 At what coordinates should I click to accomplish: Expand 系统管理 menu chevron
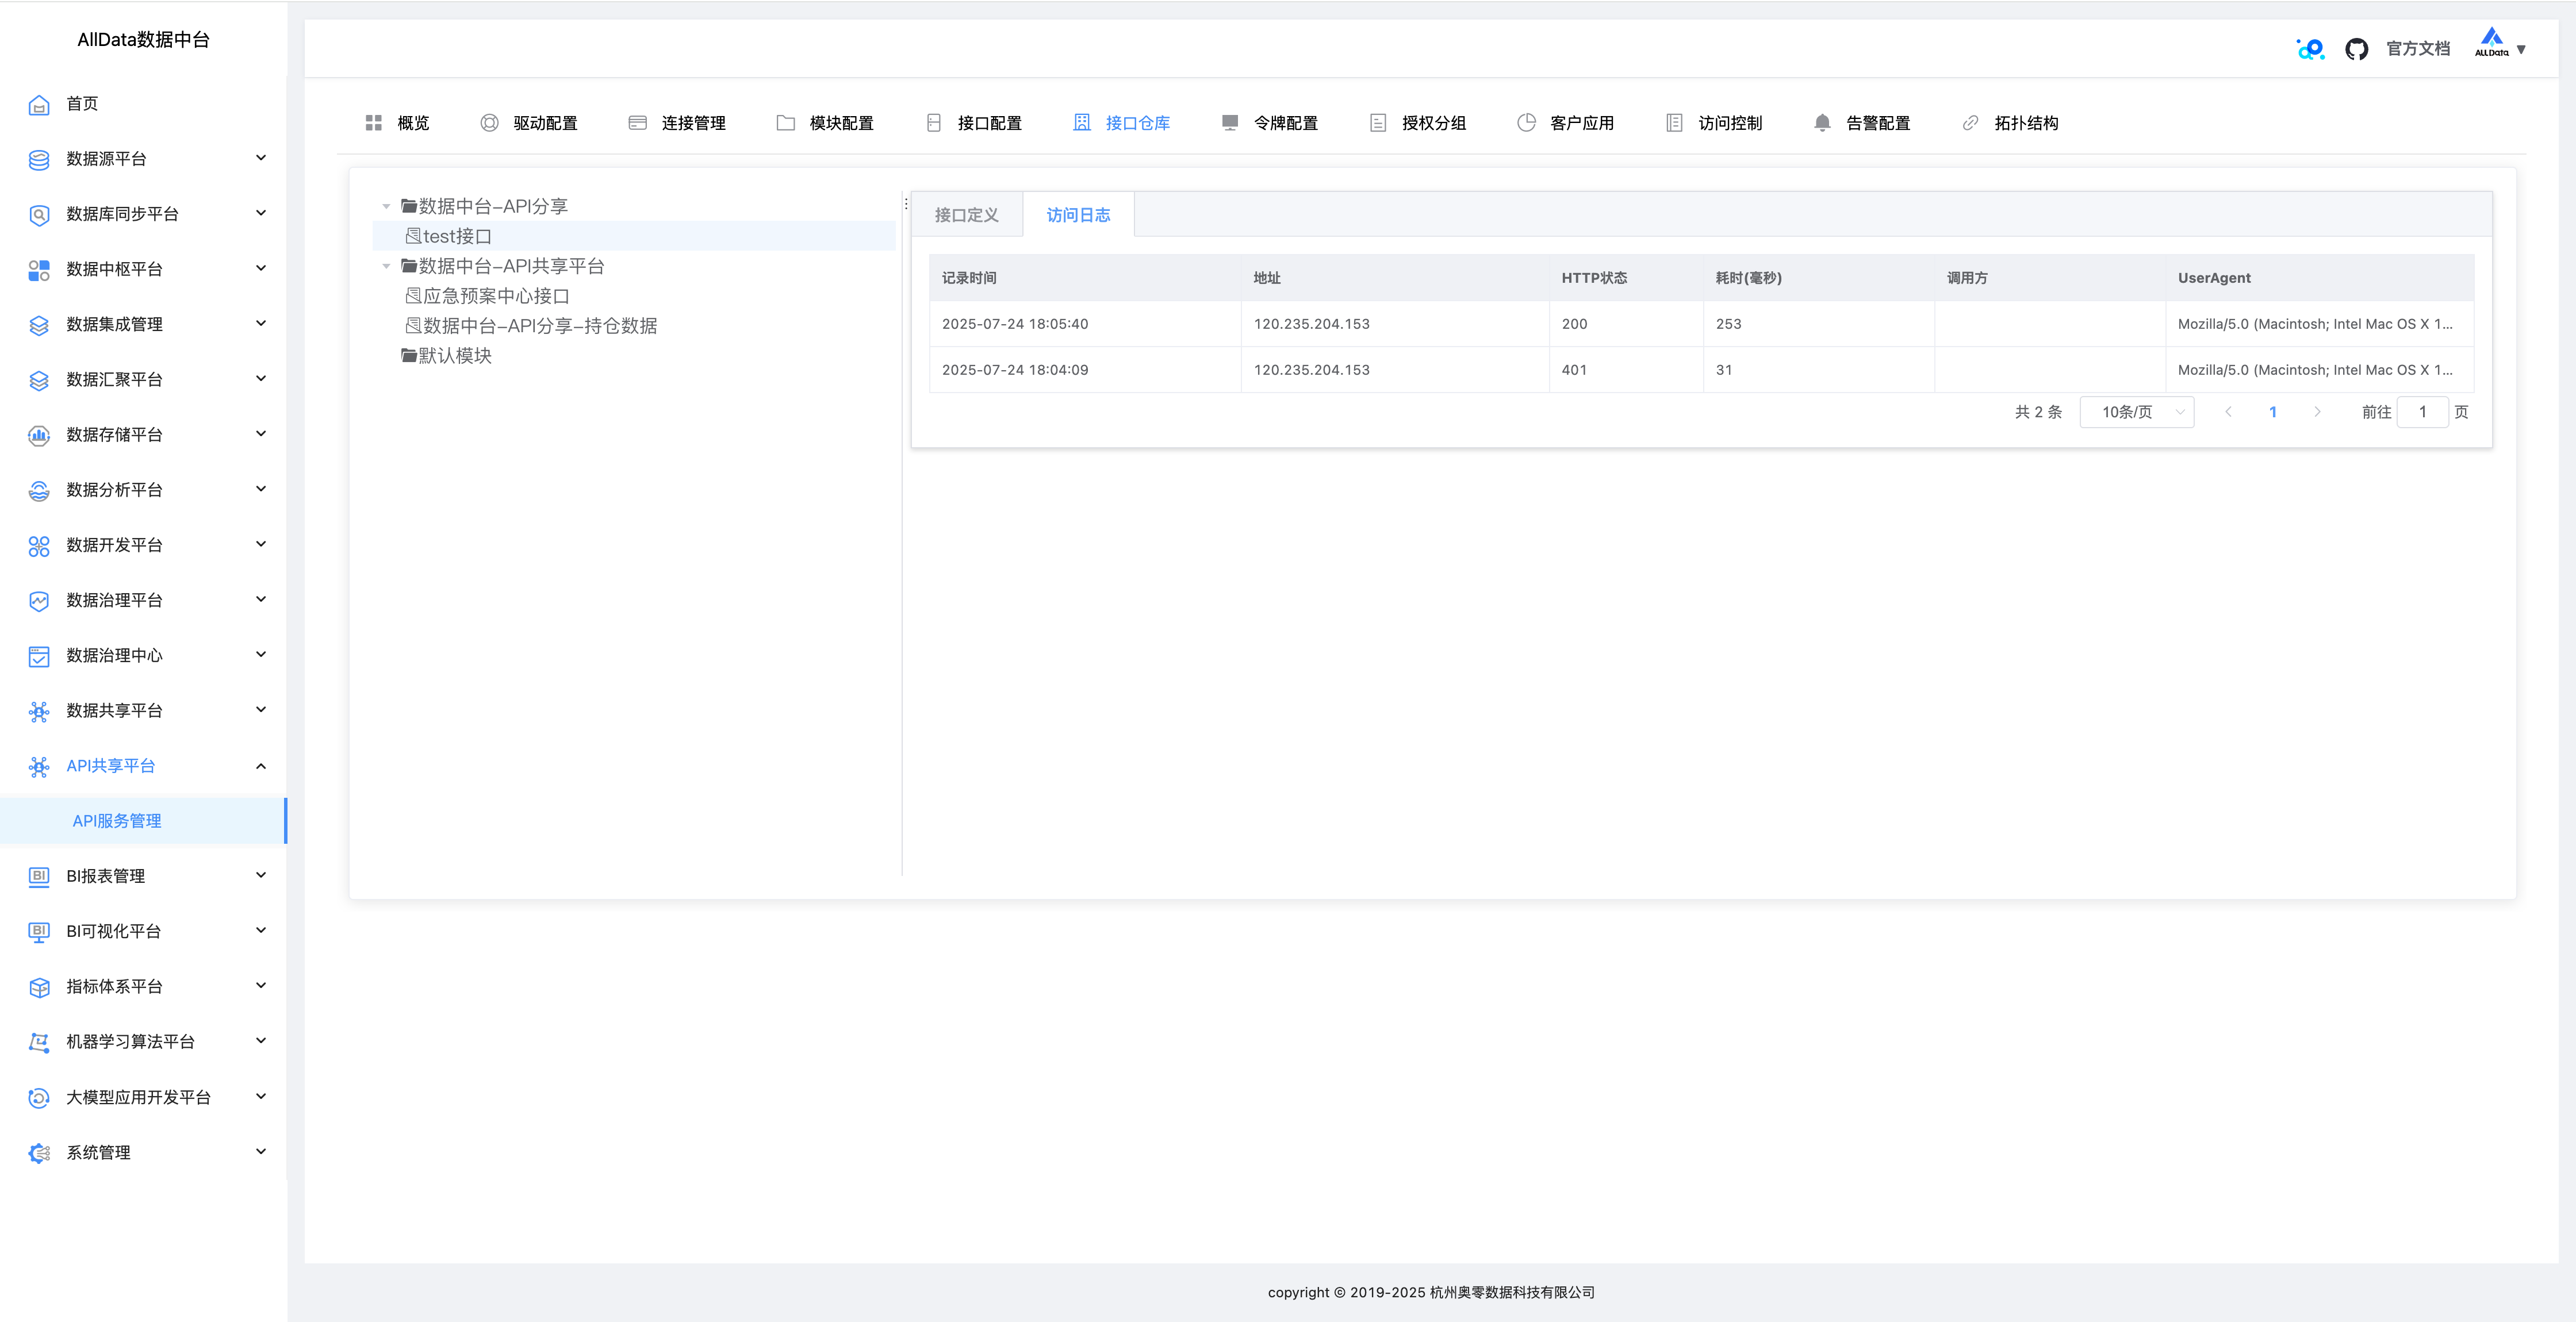(261, 1152)
